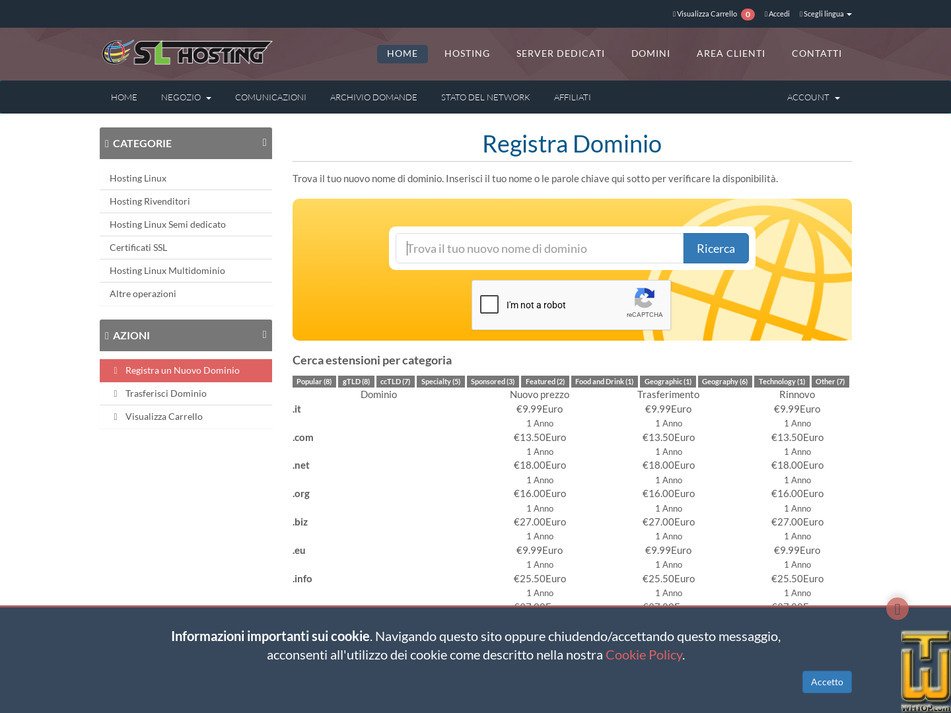This screenshot has height=713, width=951.
Task: Click the Rinnovo column header
Action: (x=797, y=395)
